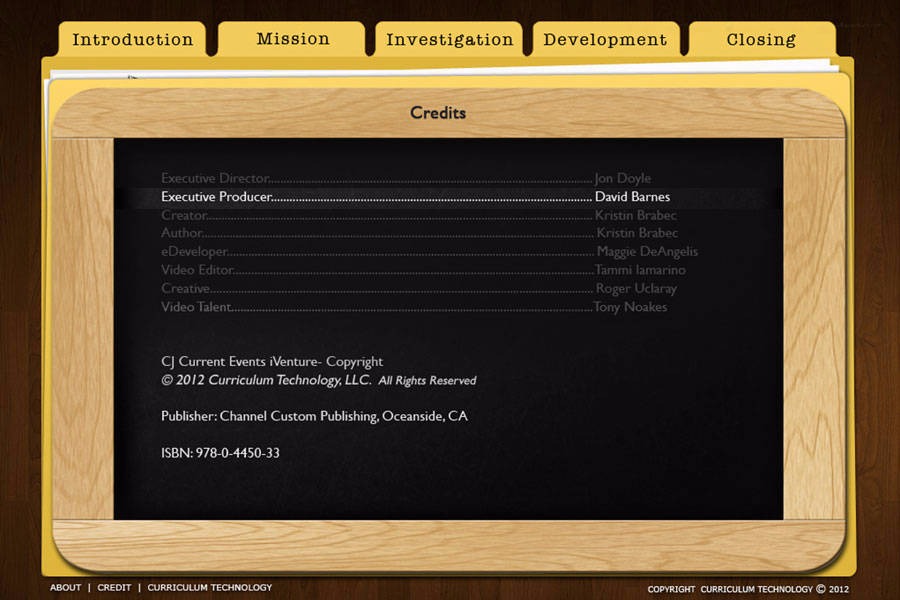Open the Introduction tab
900x600 pixels.
[x=132, y=40]
